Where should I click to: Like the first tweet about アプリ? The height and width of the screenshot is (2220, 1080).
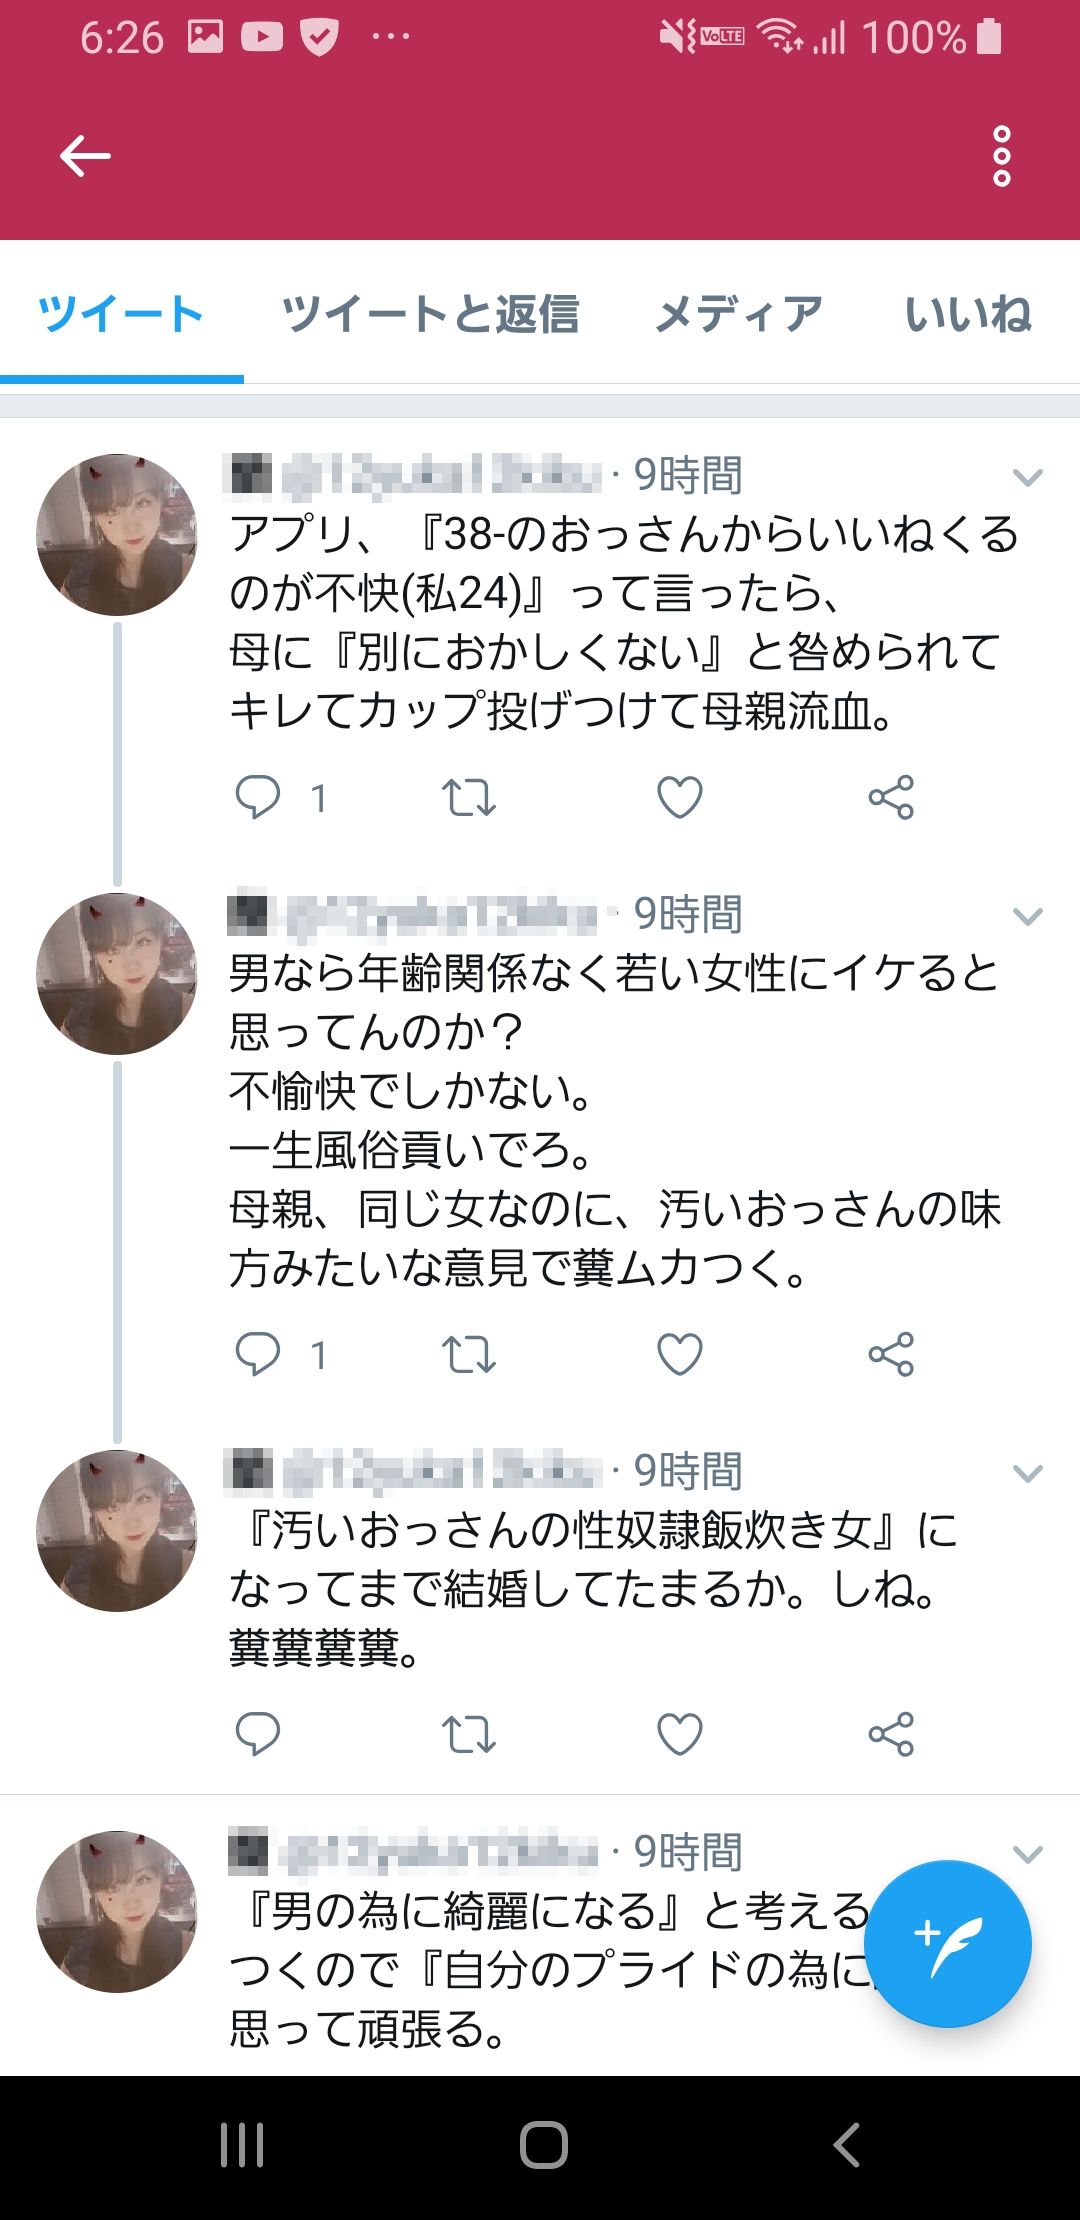tap(680, 798)
